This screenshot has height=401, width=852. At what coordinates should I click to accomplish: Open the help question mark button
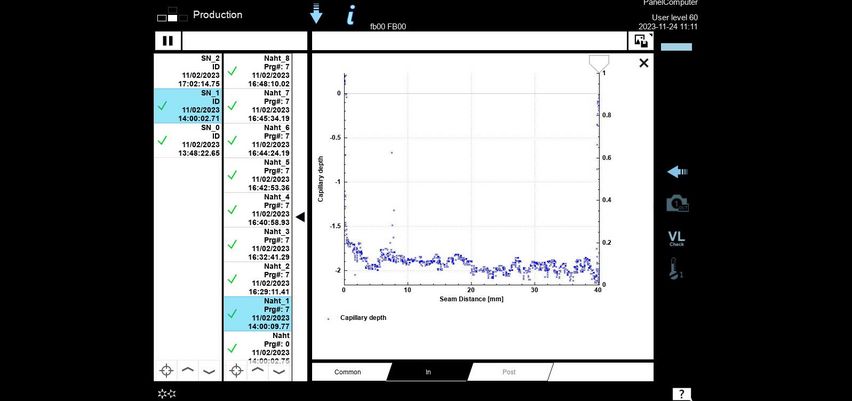click(x=678, y=394)
